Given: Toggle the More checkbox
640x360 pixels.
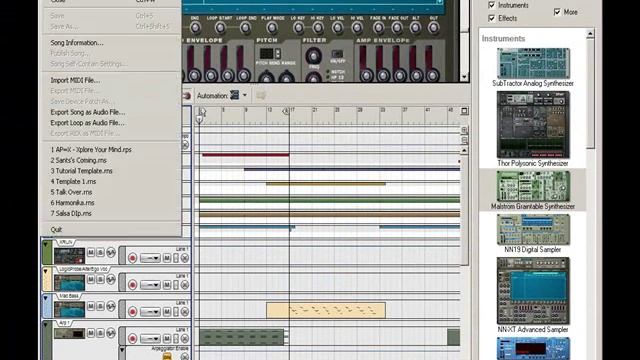Looking at the screenshot, I should pos(557,12).
